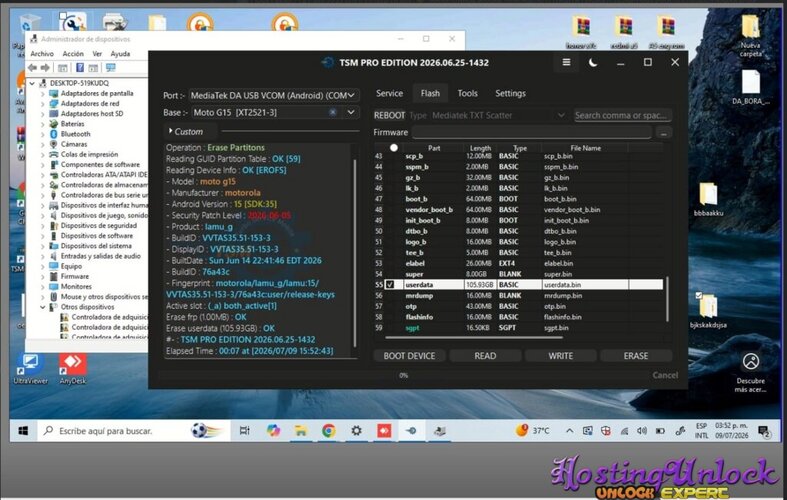
Task: Click the Firmware path input field
Action: coord(532,133)
